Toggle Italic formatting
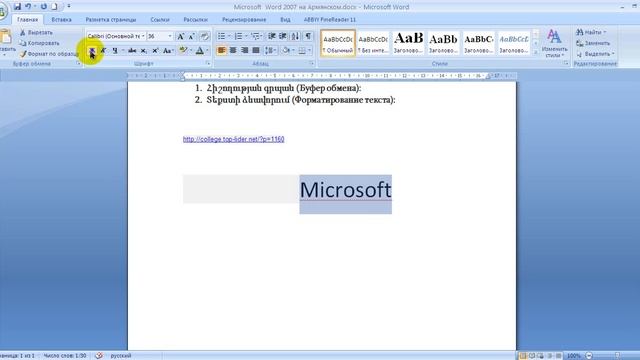Screen dimensions: 640x360 tap(103, 51)
